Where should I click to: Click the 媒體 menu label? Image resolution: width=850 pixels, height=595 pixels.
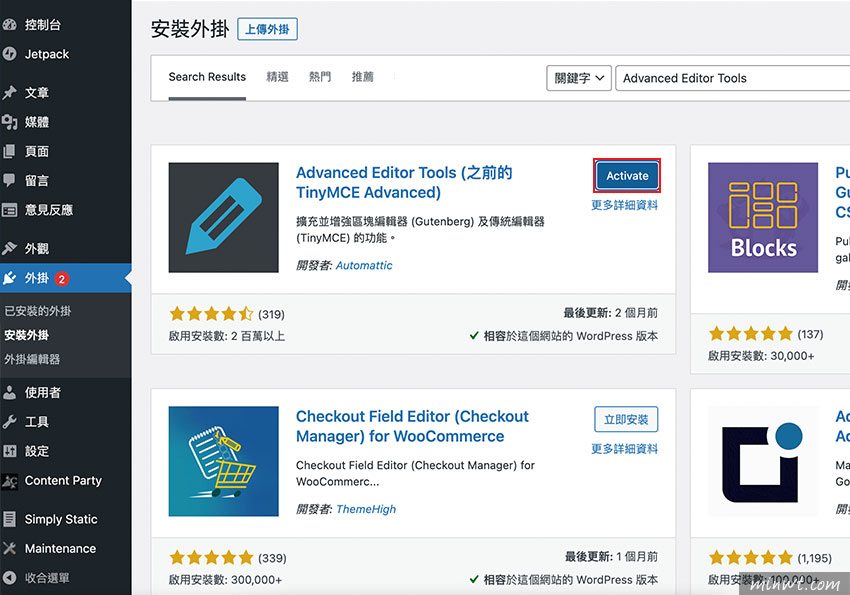[x=37, y=122]
